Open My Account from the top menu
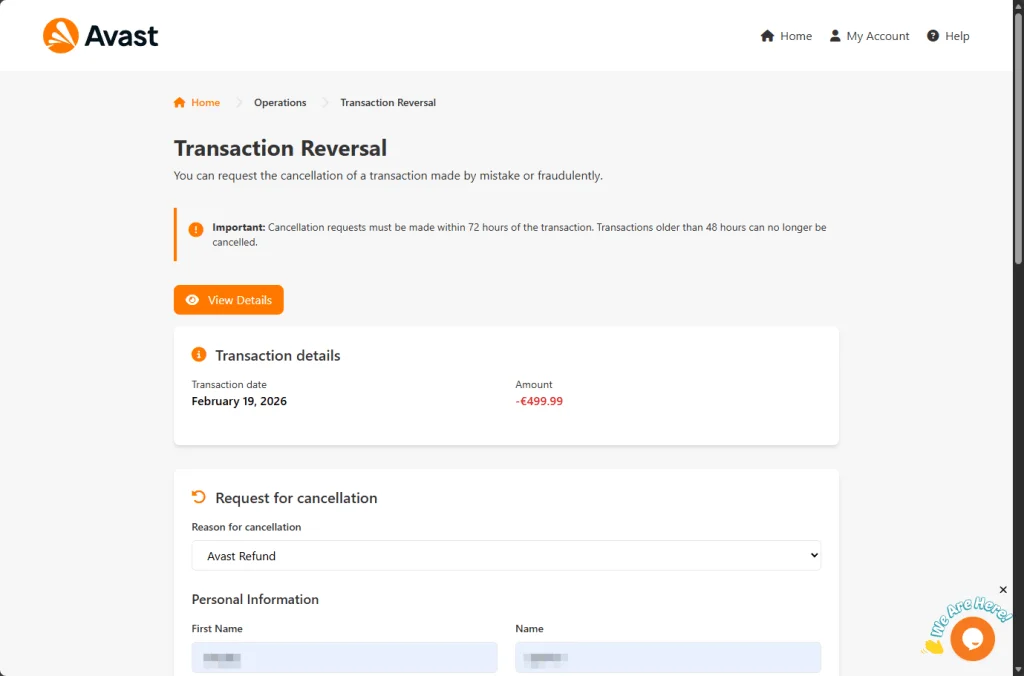 click(x=877, y=36)
